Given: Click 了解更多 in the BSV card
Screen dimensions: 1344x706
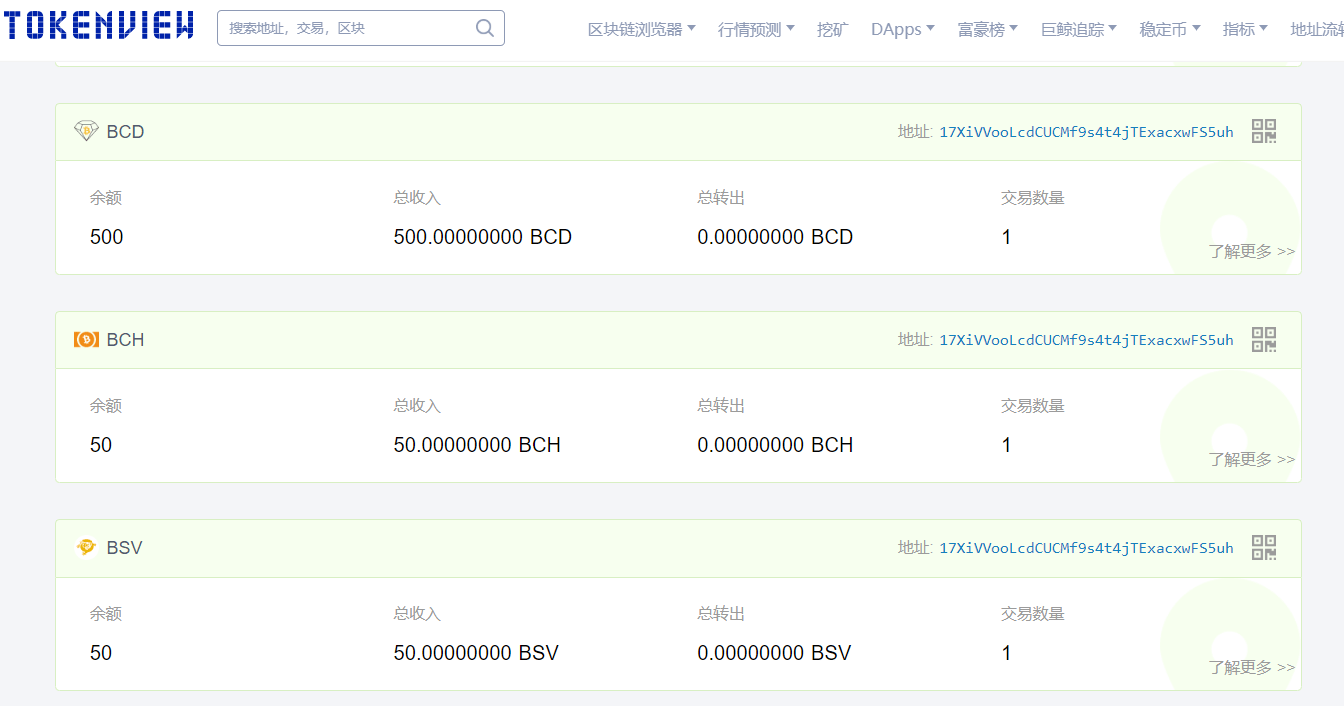Looking at the screenshot, I should pos(1251,667).
